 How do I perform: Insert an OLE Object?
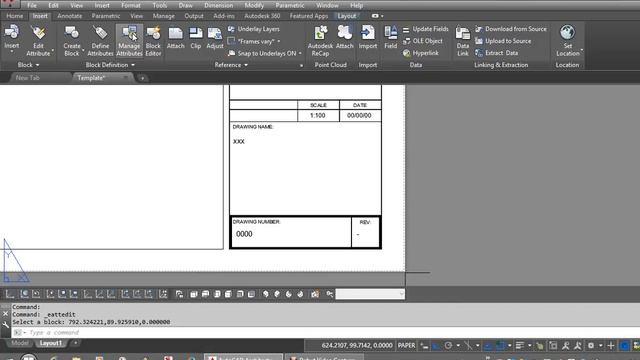(422, 41)
